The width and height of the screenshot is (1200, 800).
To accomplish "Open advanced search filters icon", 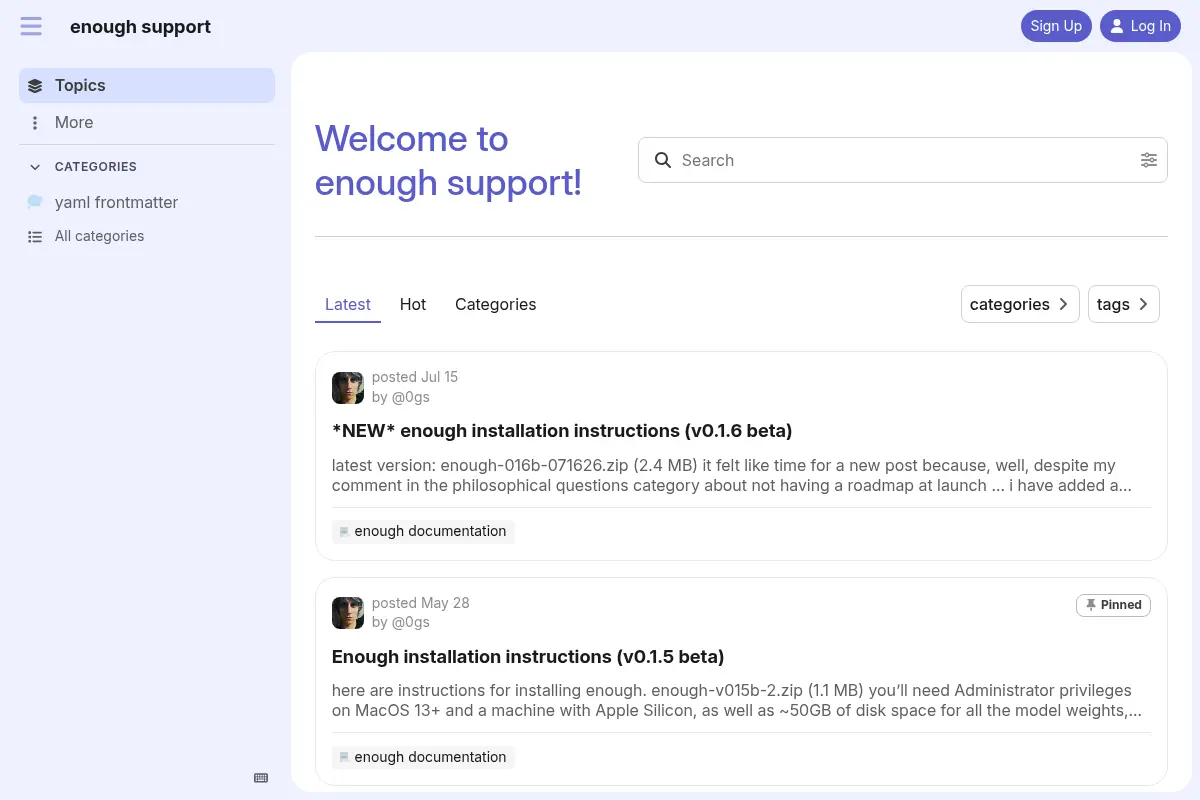I will [x=1149, y=160].
